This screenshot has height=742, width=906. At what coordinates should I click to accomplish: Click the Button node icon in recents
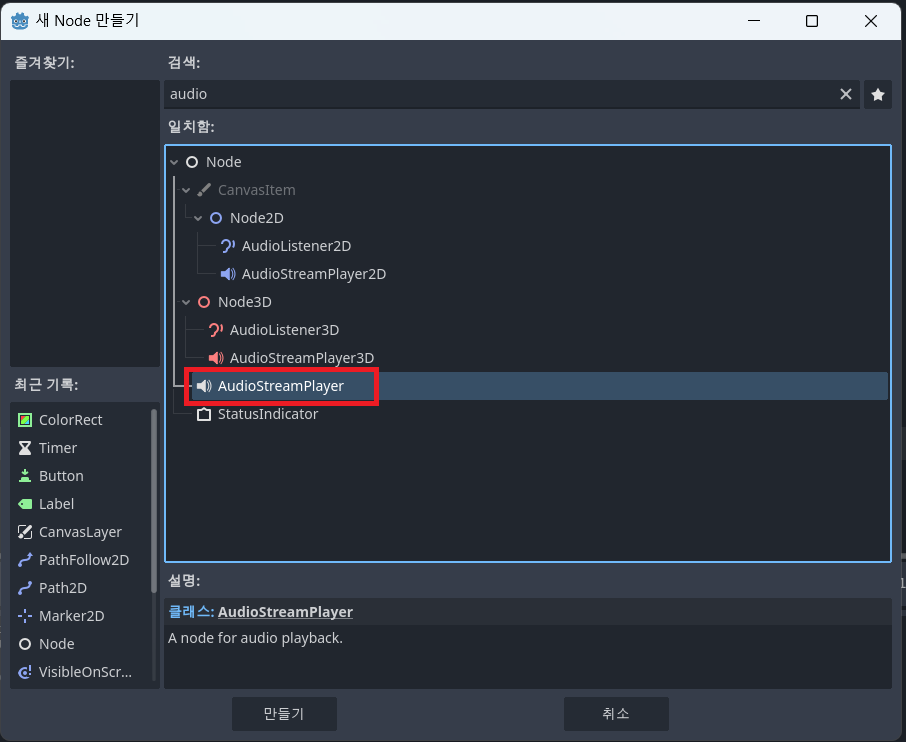pos(25,476)
